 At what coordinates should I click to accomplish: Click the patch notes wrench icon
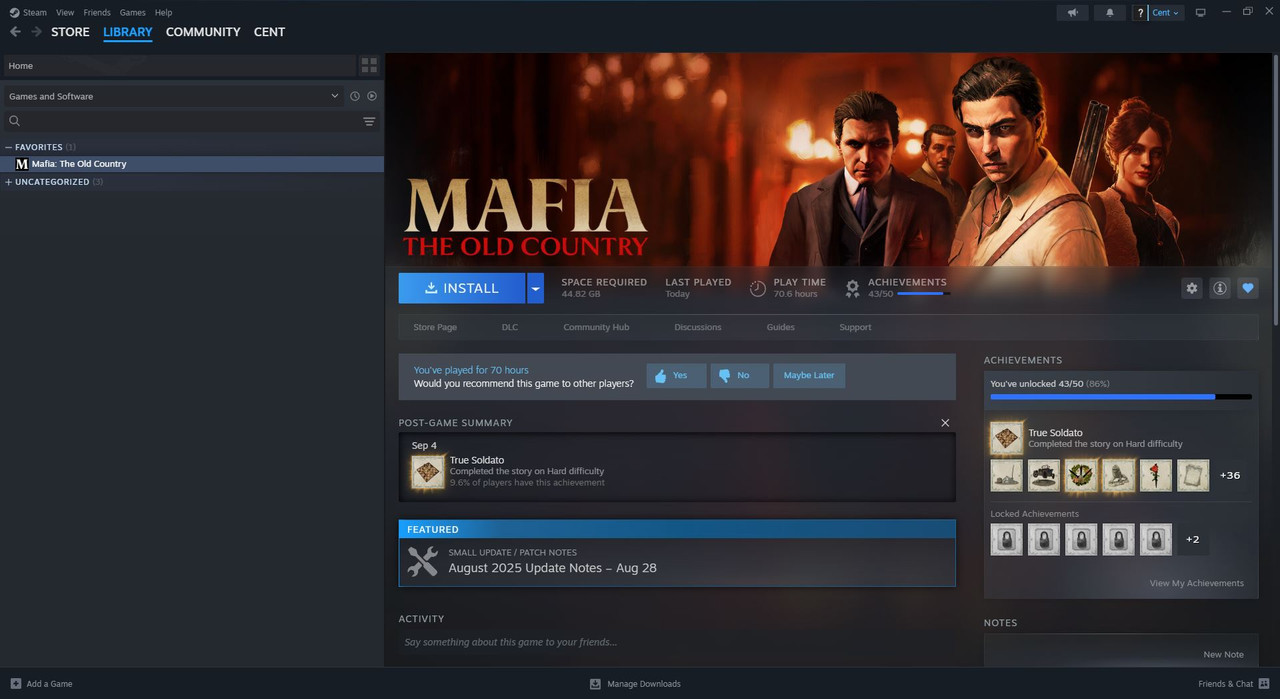[423, 561]
